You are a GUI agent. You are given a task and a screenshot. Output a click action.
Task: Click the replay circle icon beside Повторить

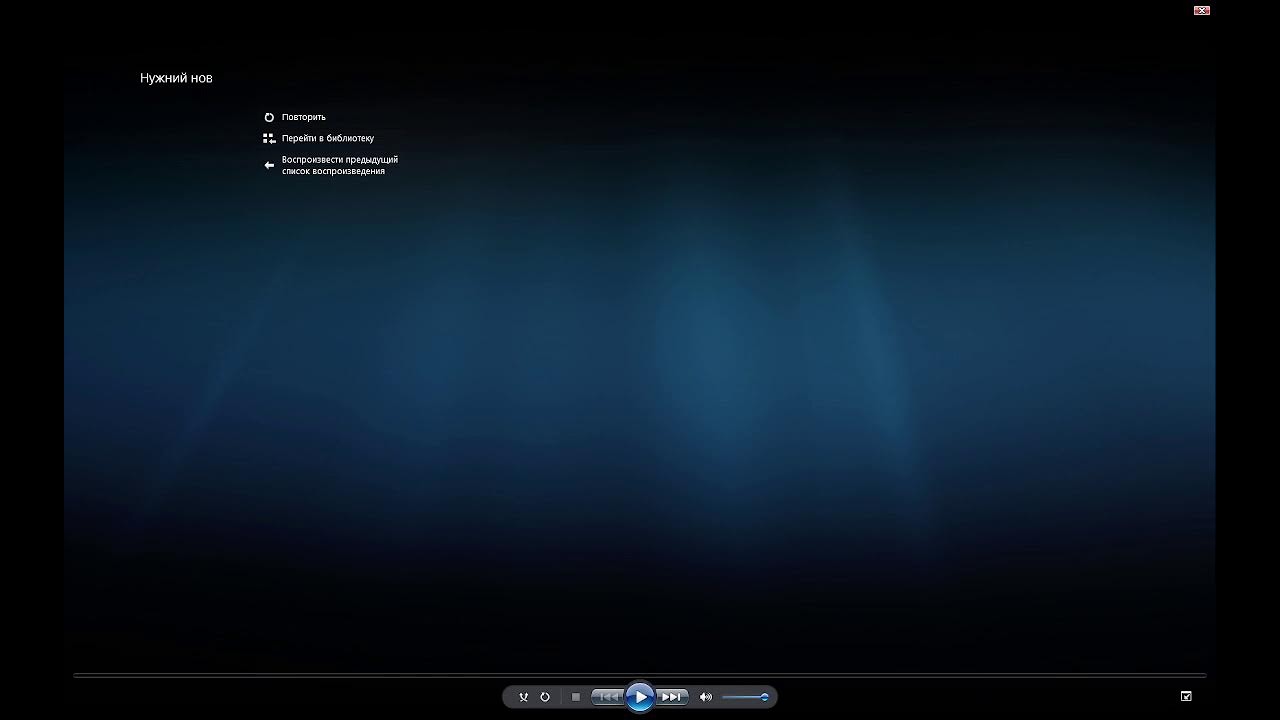(269, 117)
